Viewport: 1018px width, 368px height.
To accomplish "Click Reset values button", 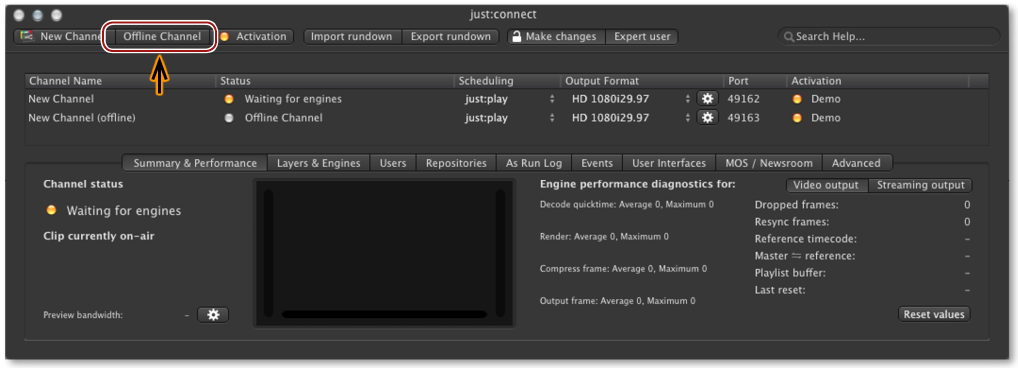I will [934, 314].
